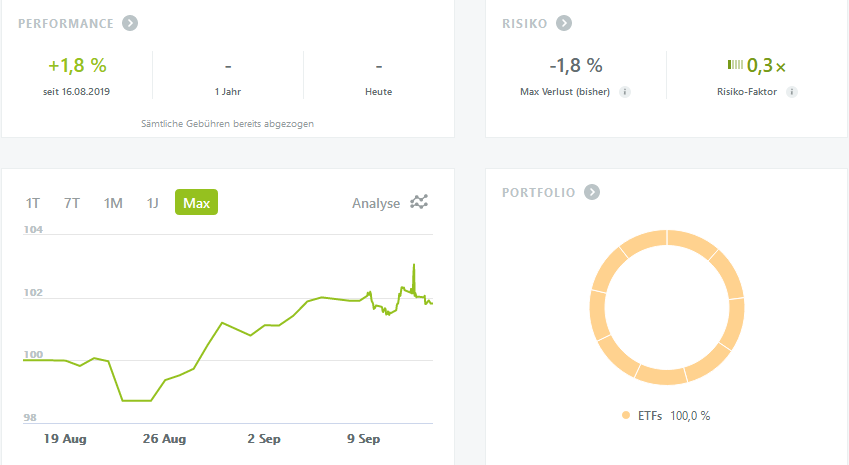
Task: Open Risiko details arrow icon
Action: pos(564,23)
